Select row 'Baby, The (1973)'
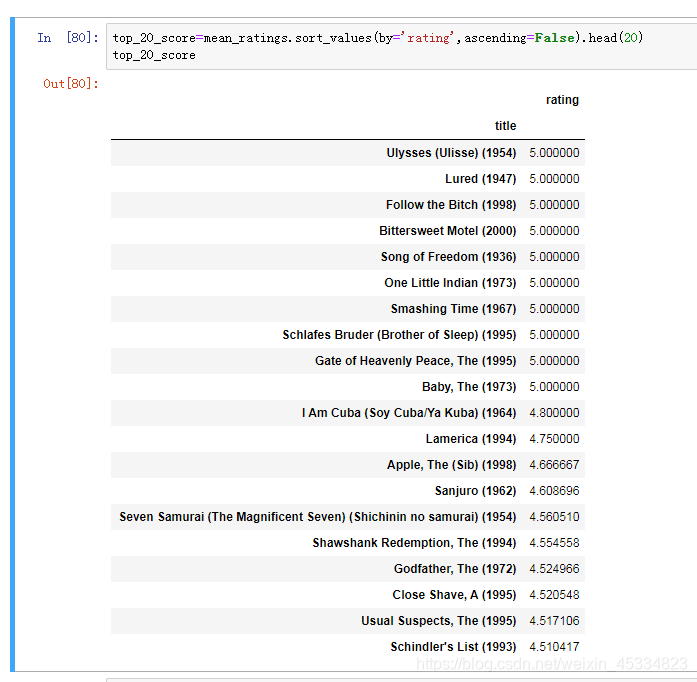 [348, 387]
